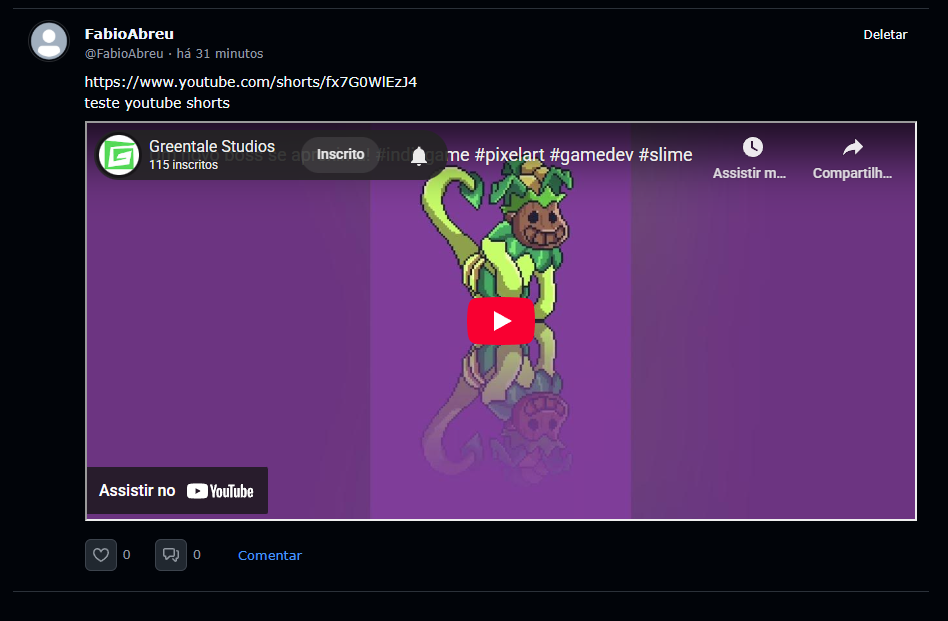
Task: Click the YouTube shorts URL text
Action: [250, 82]
